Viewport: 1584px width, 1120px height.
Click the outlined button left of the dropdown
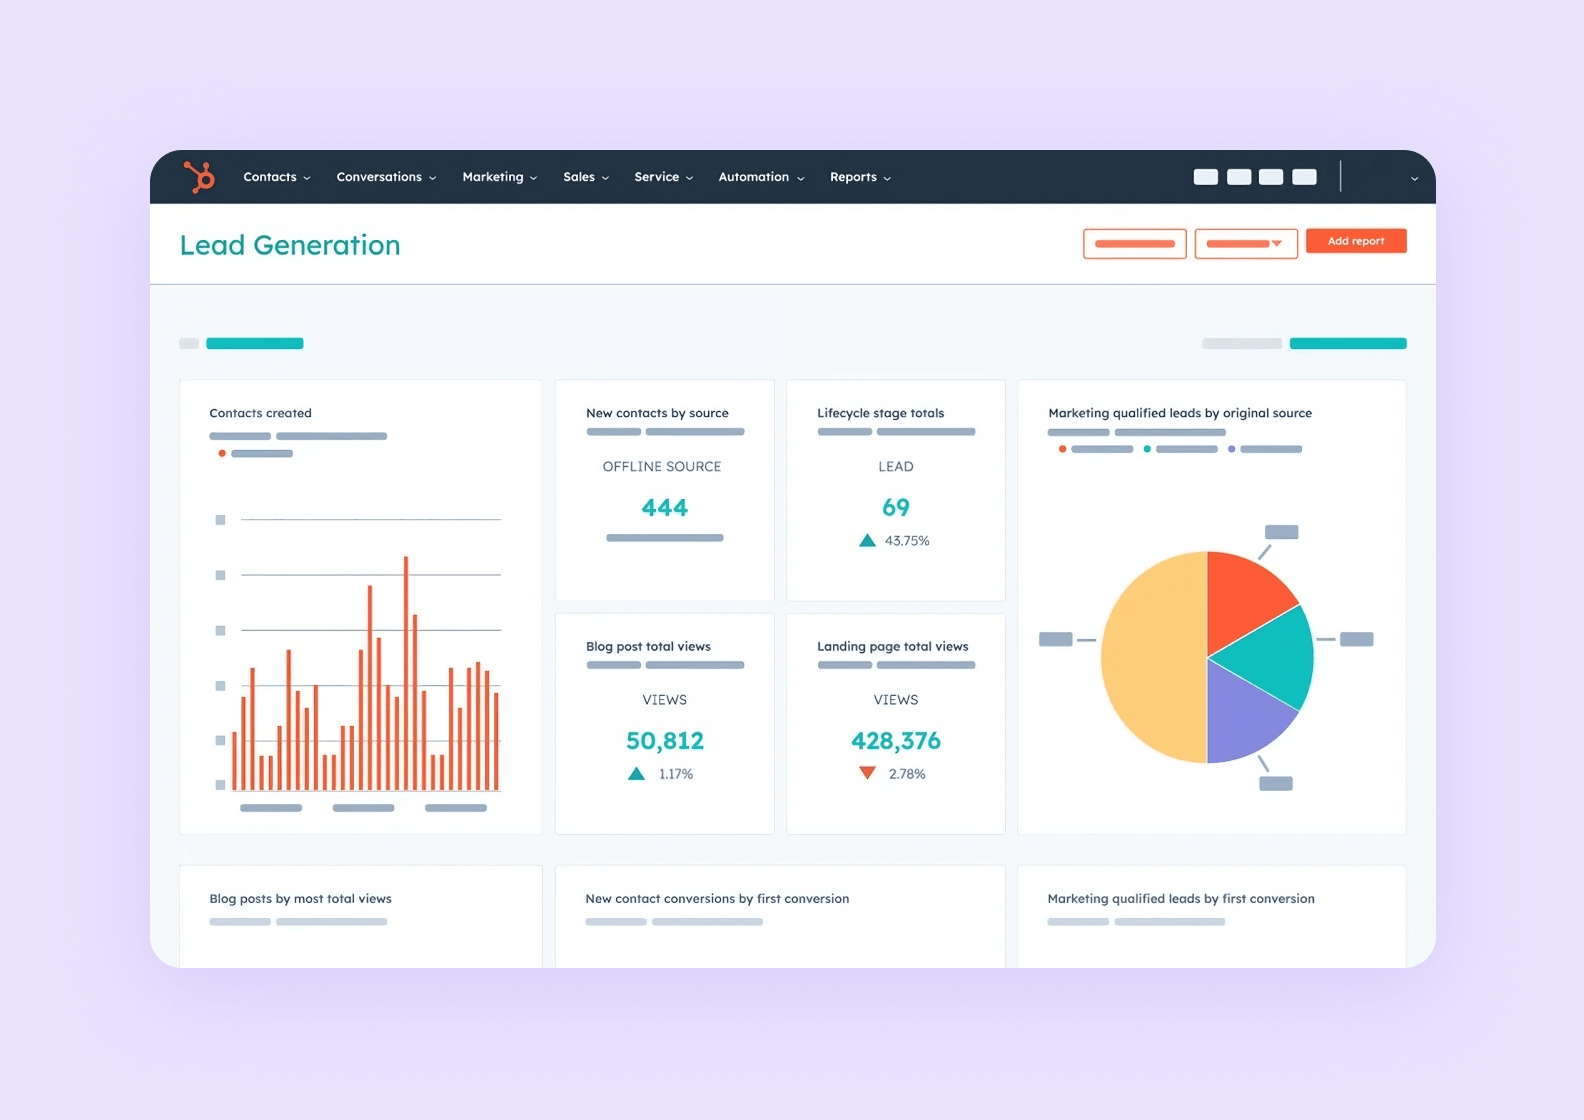click(x=1134, y=243)
